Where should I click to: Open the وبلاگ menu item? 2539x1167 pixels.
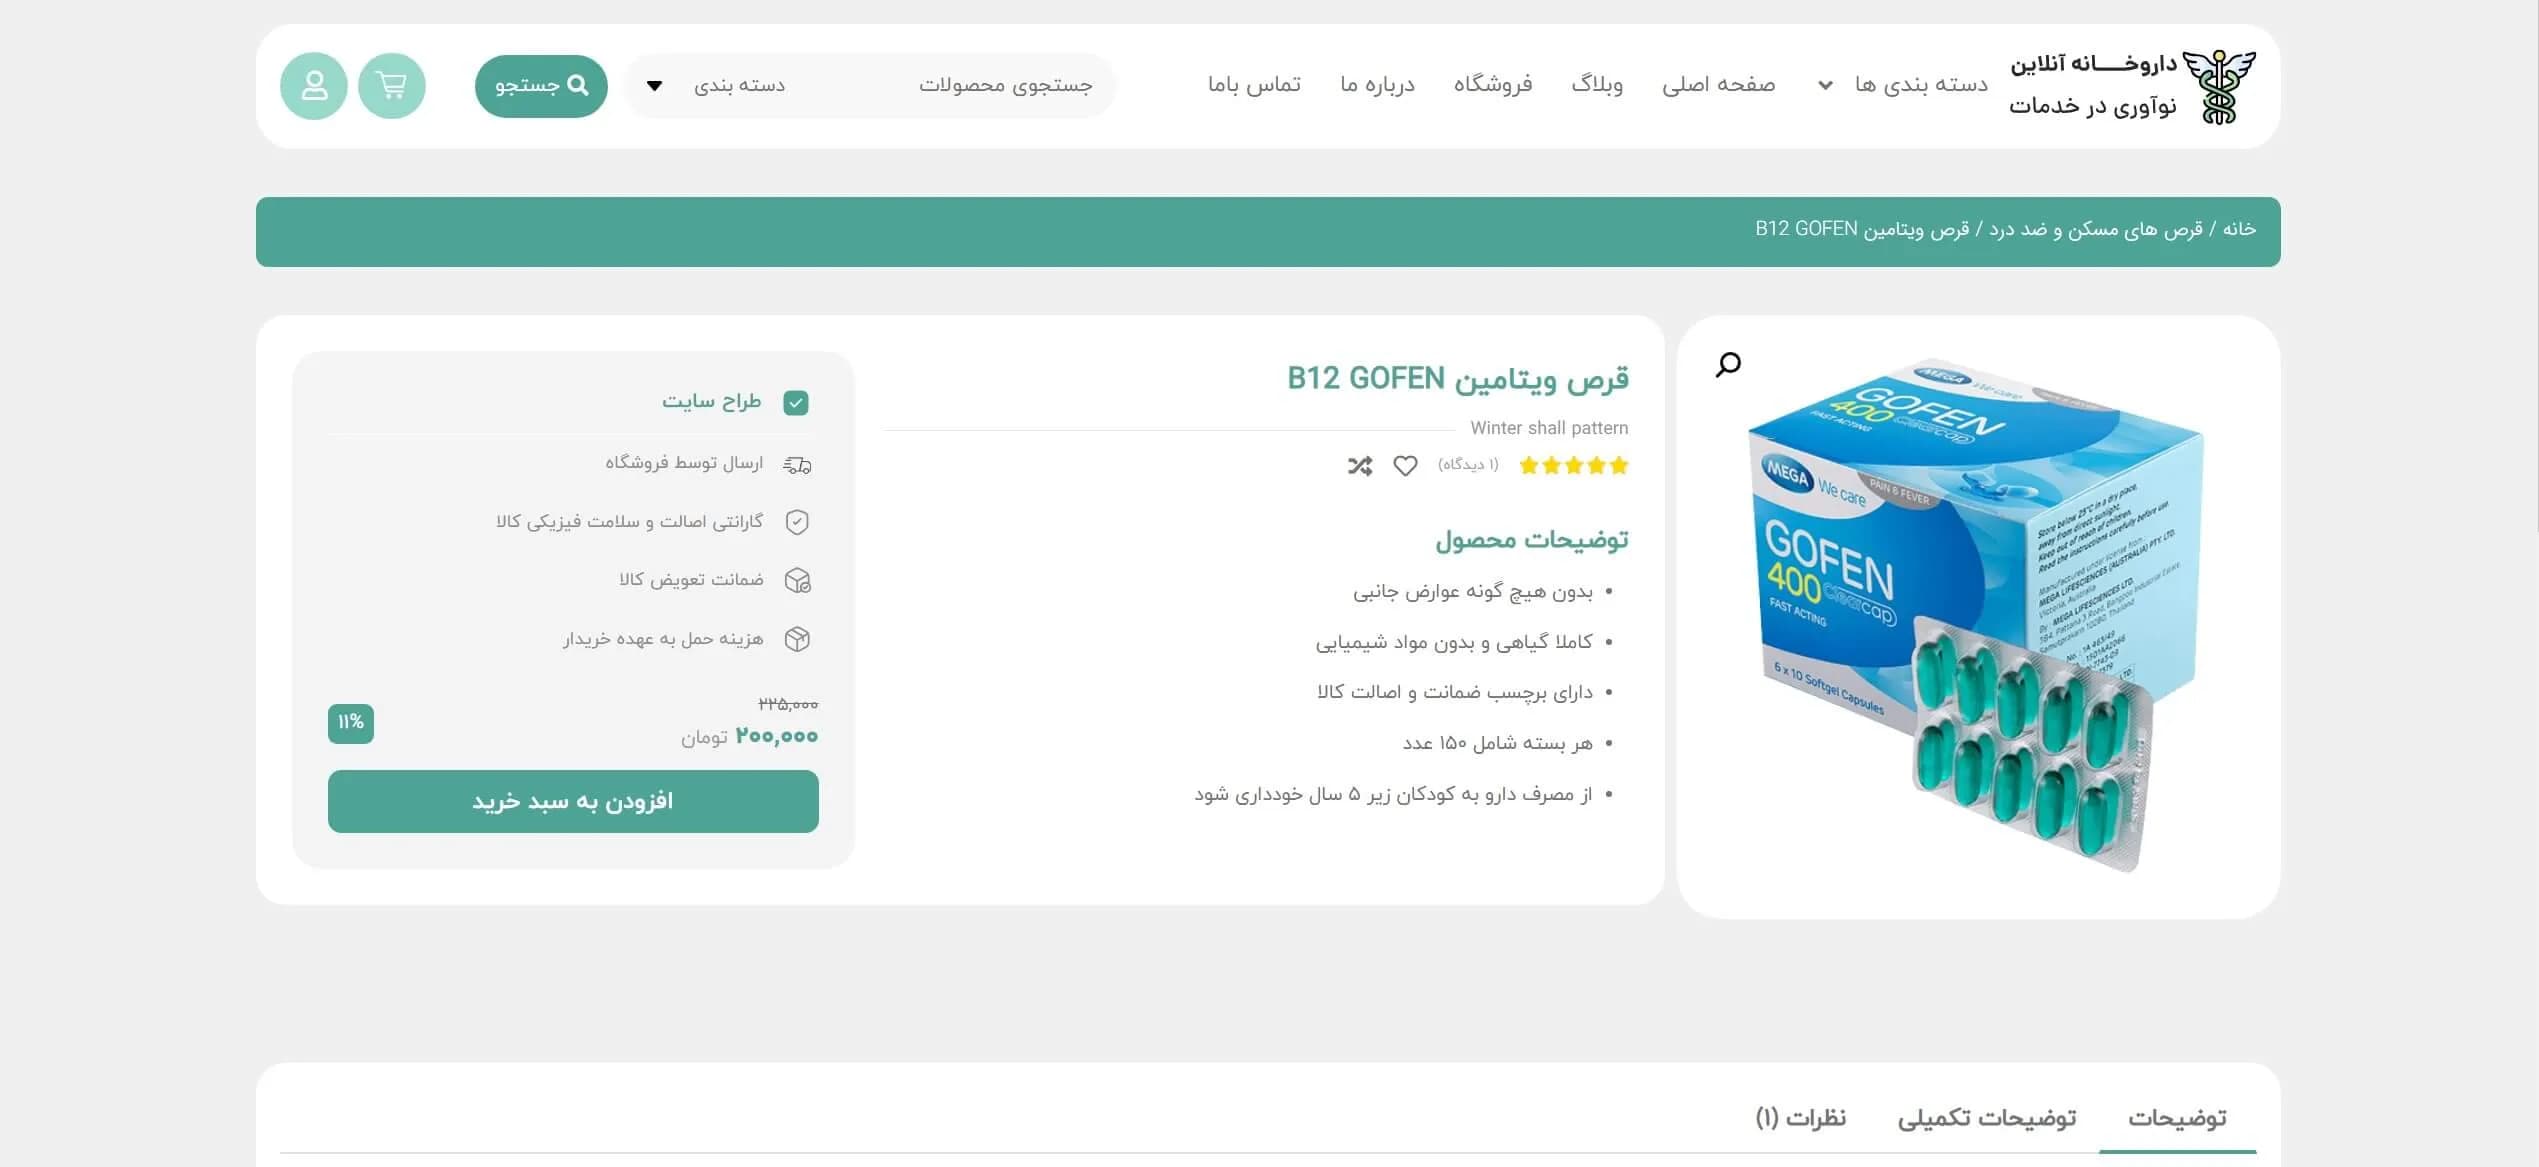coord(1596,85)
